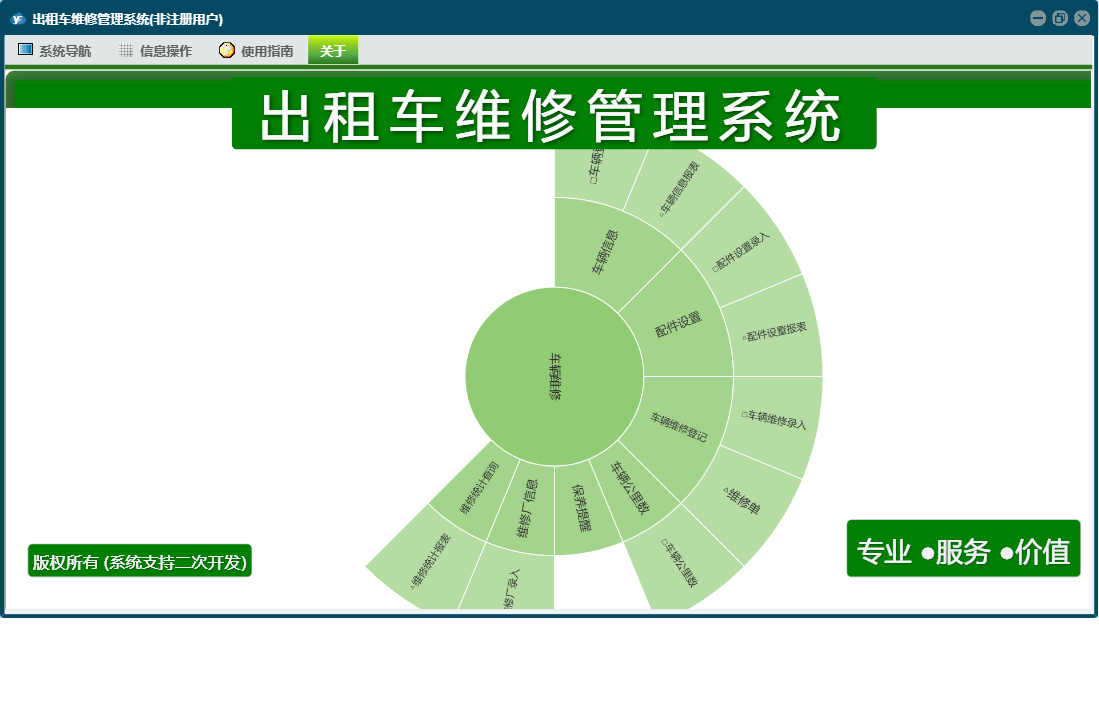Open the 信息操作 menu
The image size is (1099, 723).
point(166,51)
